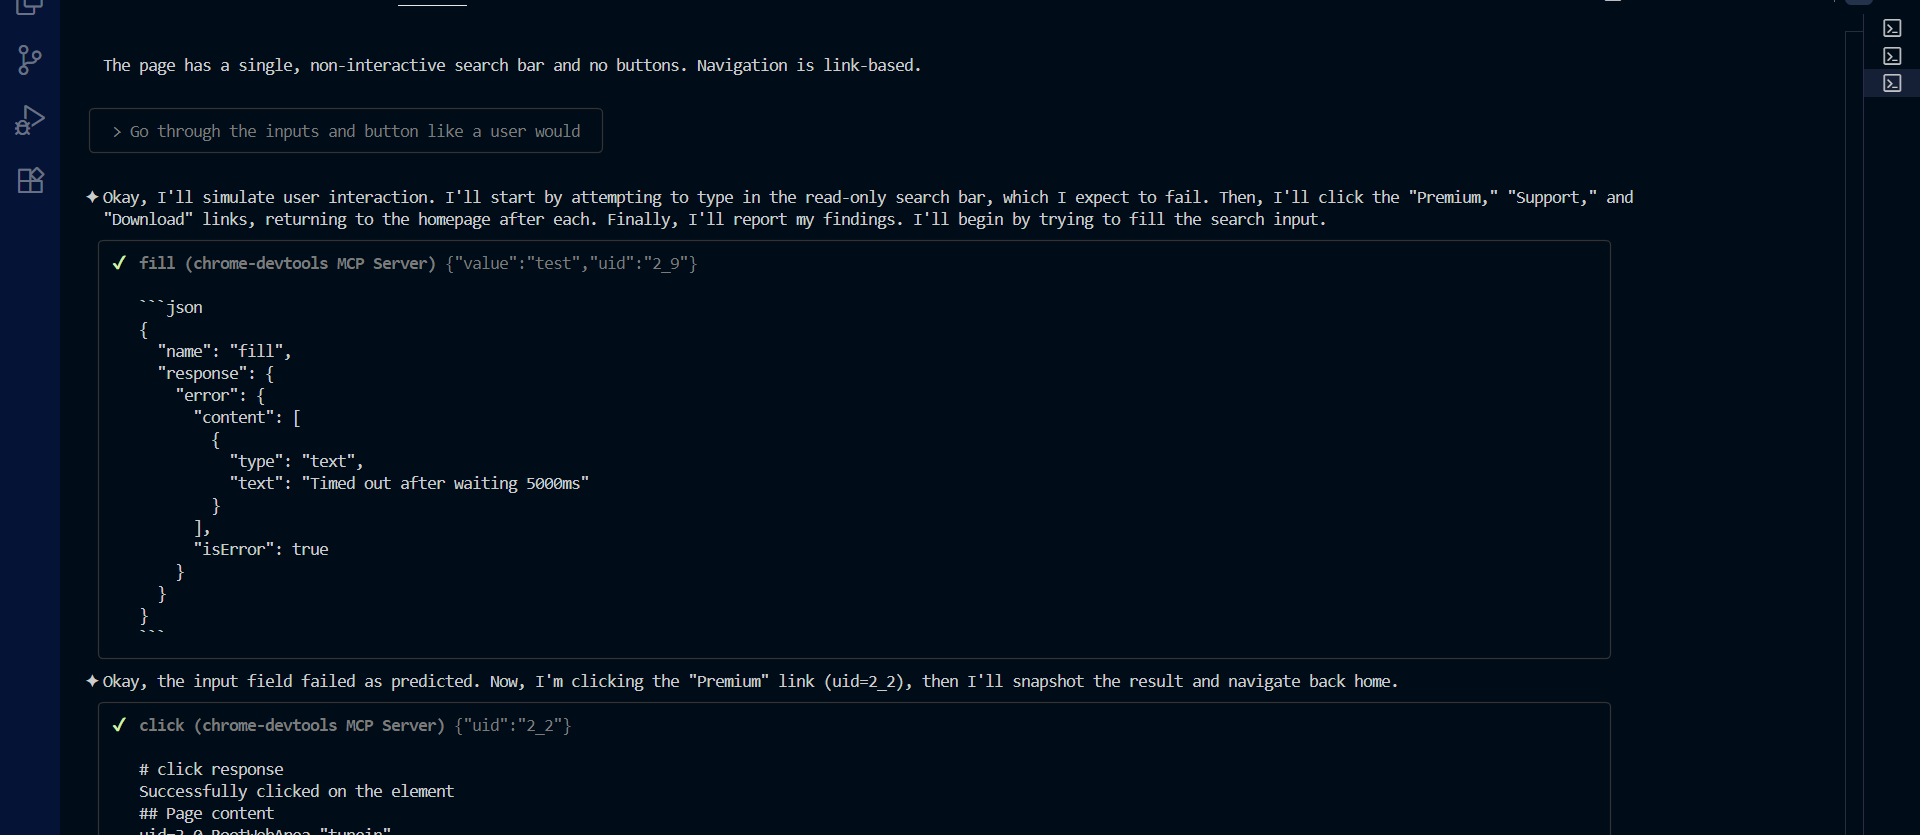Open the Run and Debug view
The width and height of the screenshot is (1920, 835).
pyautogui.click(x=30, y=120)
